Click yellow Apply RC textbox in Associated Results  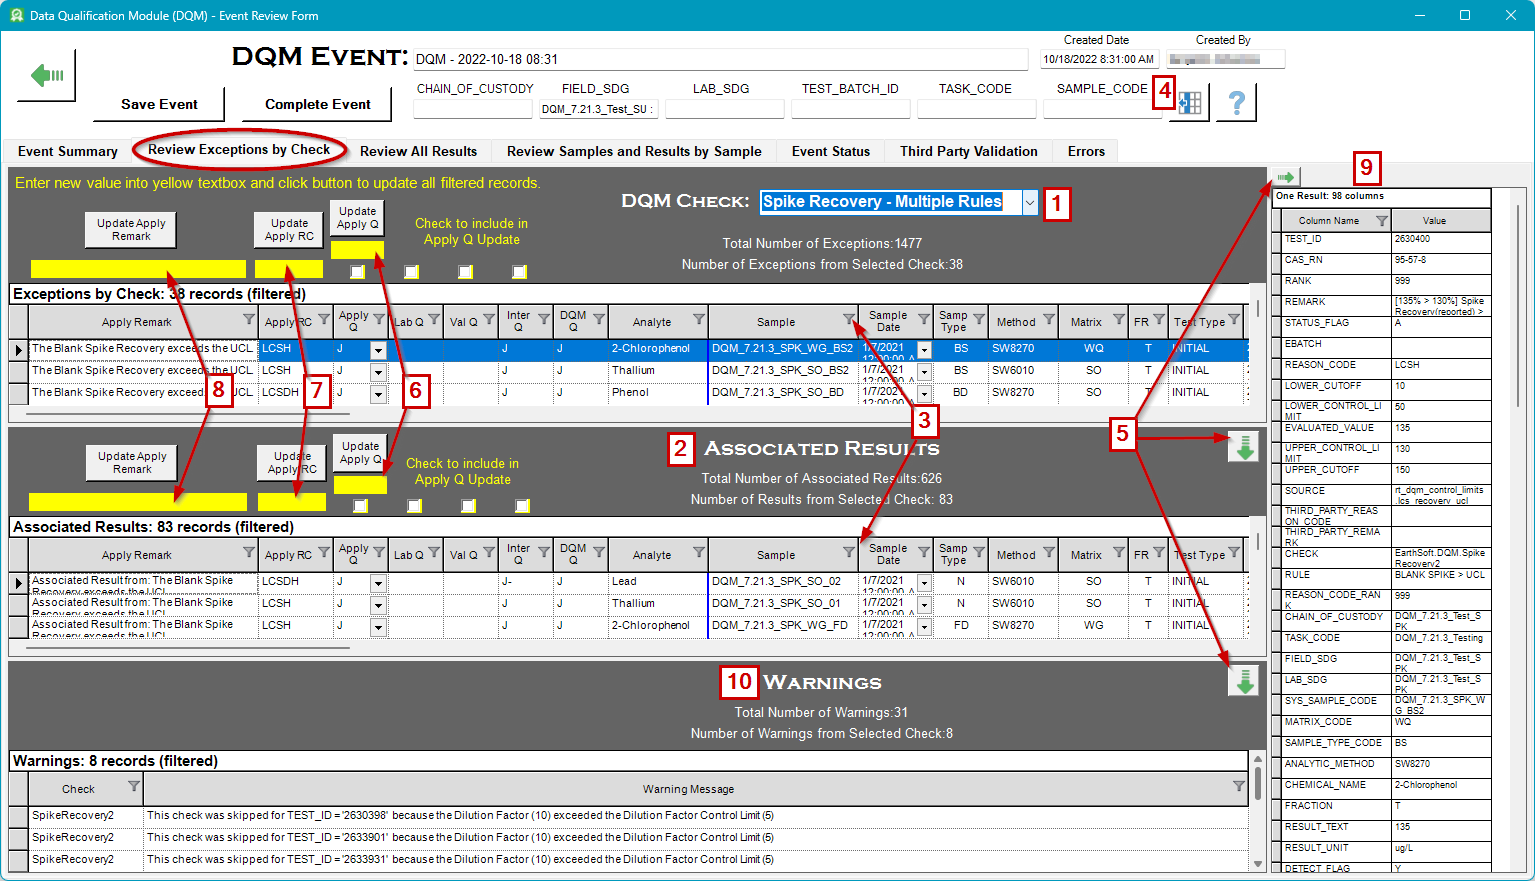tap(292, 502)
